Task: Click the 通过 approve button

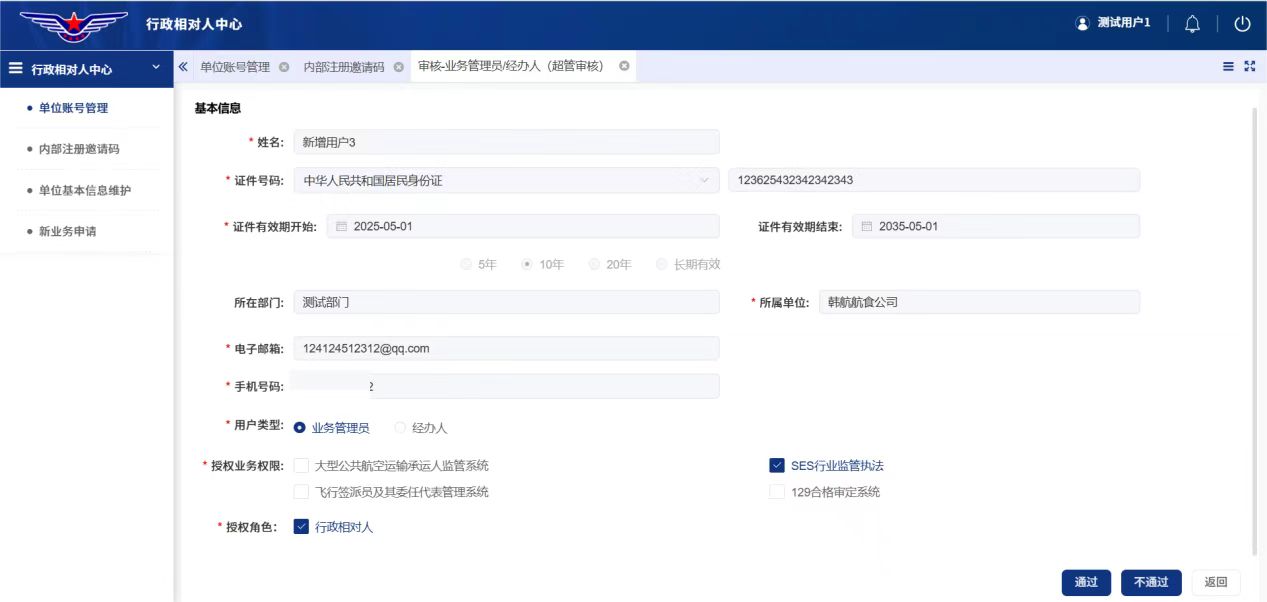Action: pos(1086,582)
